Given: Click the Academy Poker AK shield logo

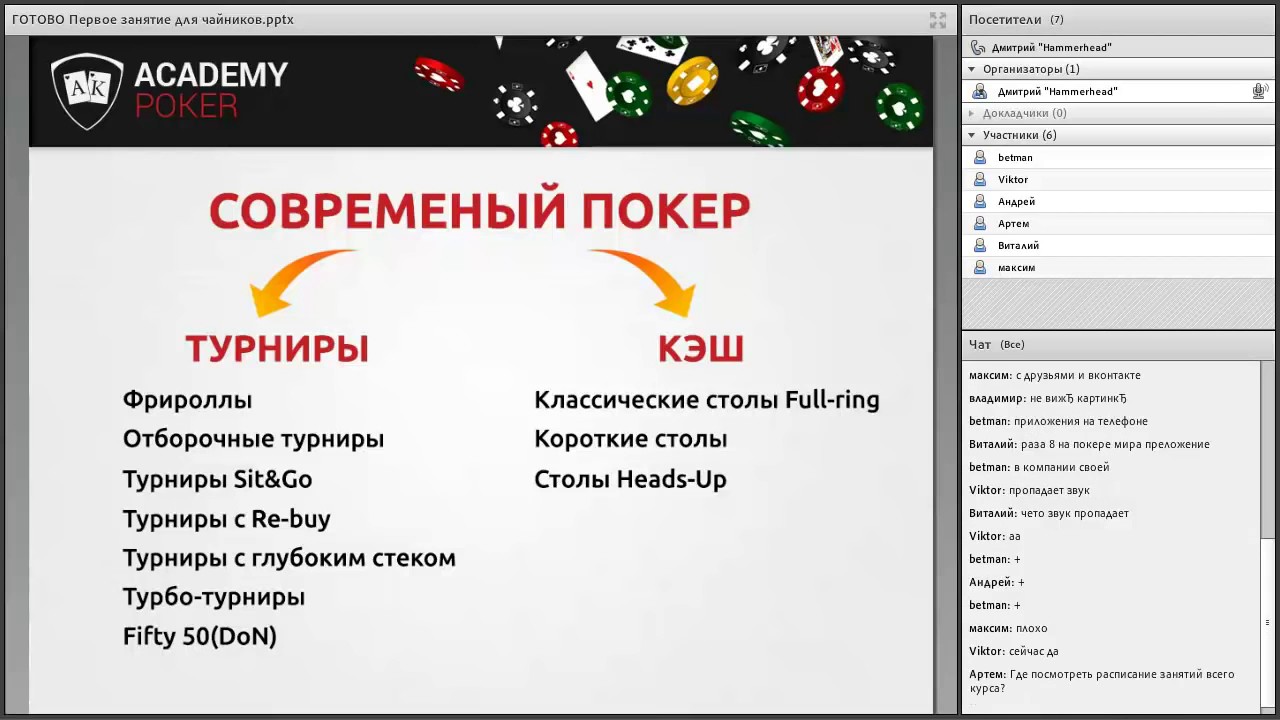Looking at the screenshot, I should point(87,90).
